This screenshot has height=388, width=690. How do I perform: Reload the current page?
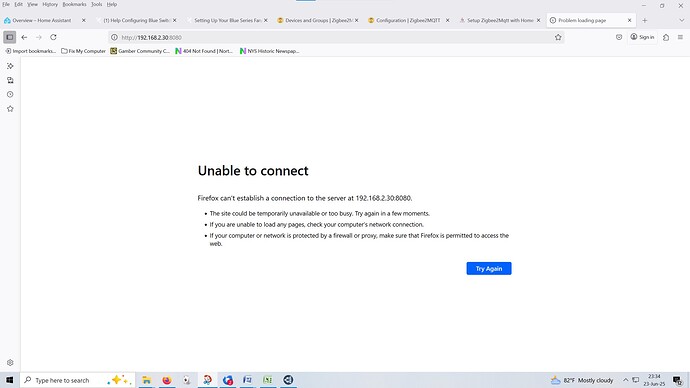tap(53, 37)
